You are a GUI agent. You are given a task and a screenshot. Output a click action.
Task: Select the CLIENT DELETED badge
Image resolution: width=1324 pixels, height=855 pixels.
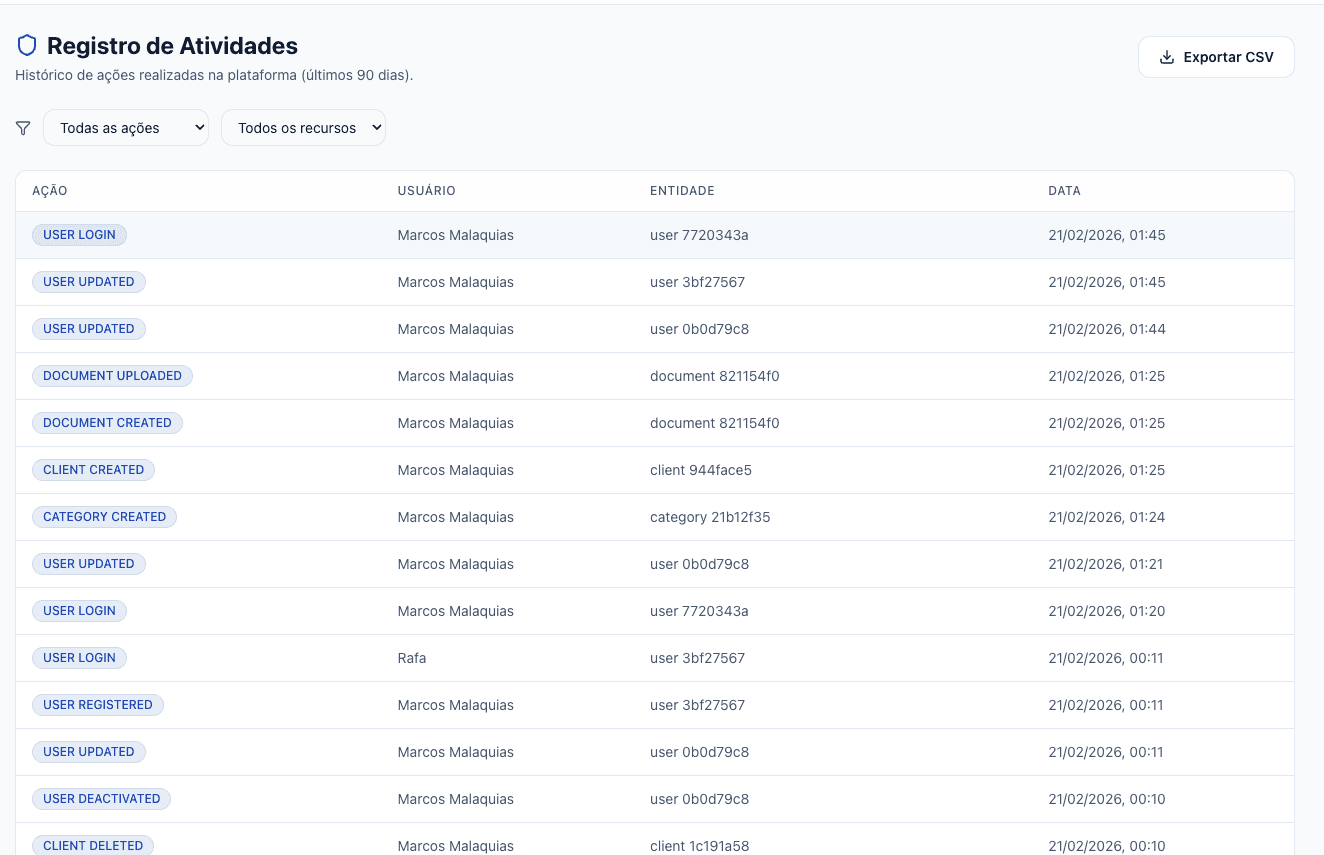coord(92,845)
